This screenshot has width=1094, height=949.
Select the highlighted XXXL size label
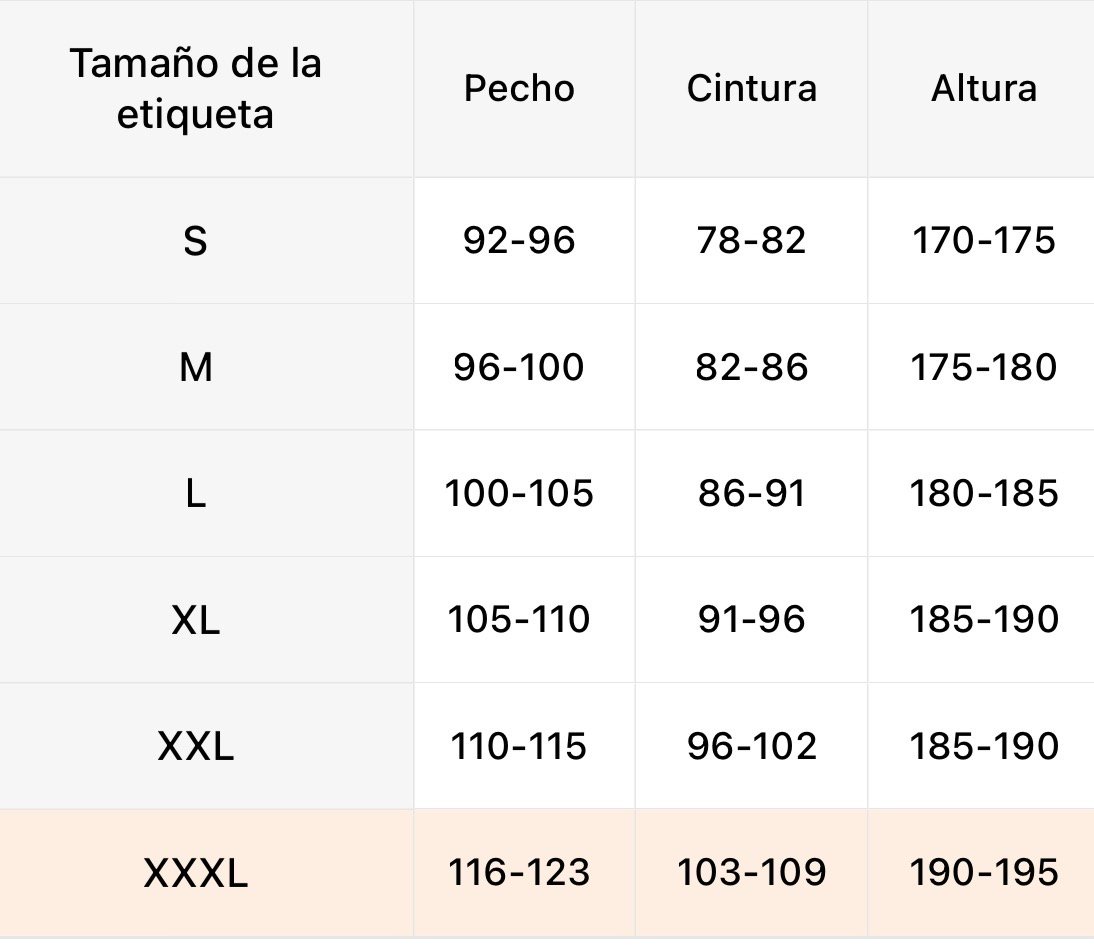coord(196,874)
